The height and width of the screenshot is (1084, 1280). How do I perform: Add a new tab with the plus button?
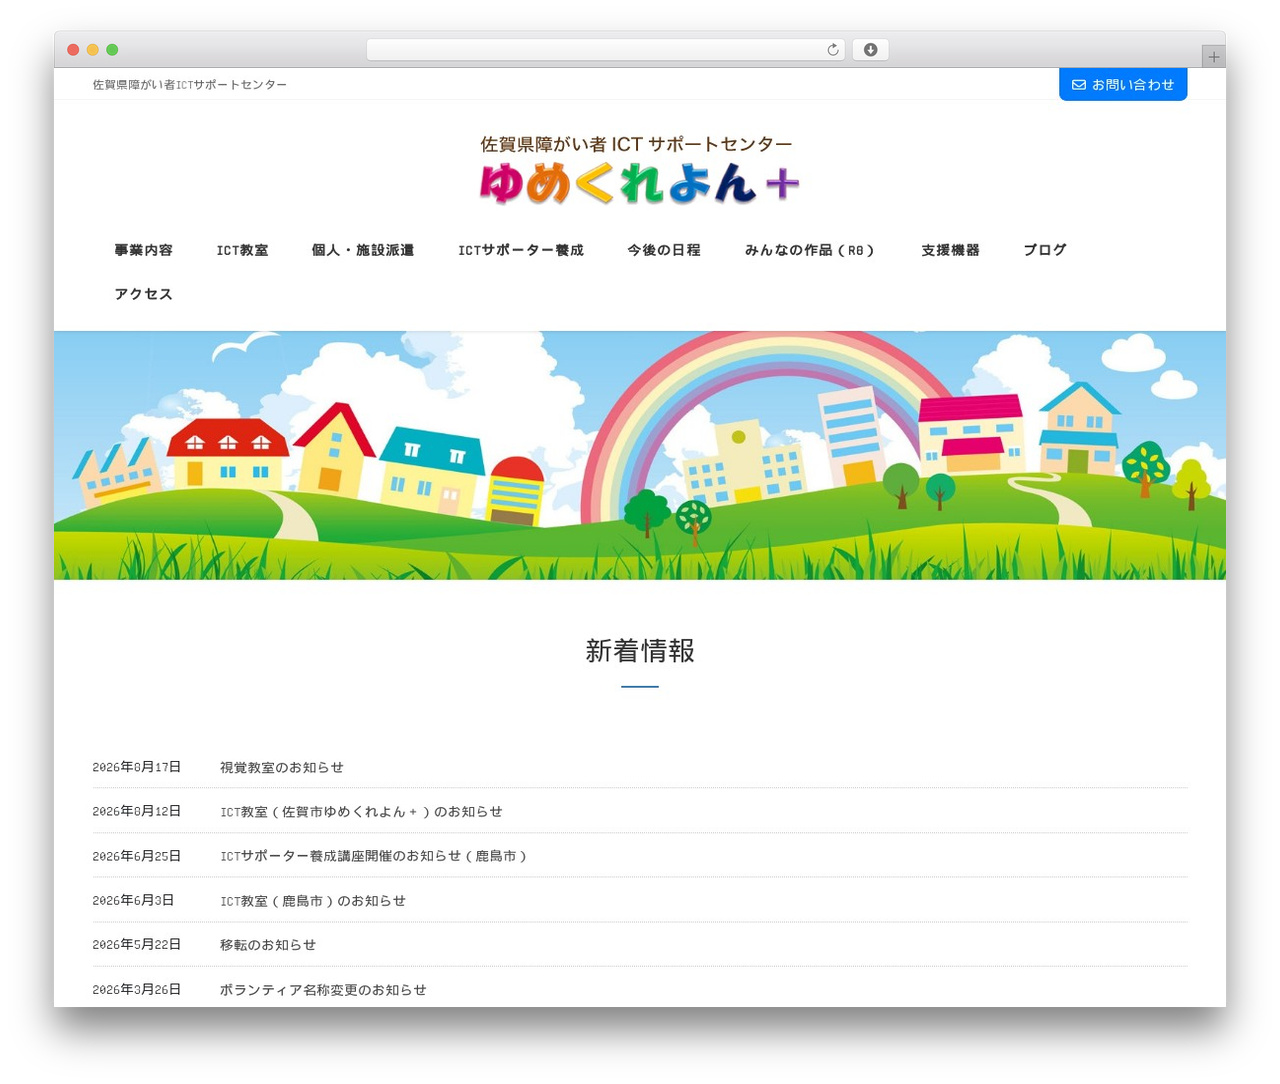(1213, 57)
